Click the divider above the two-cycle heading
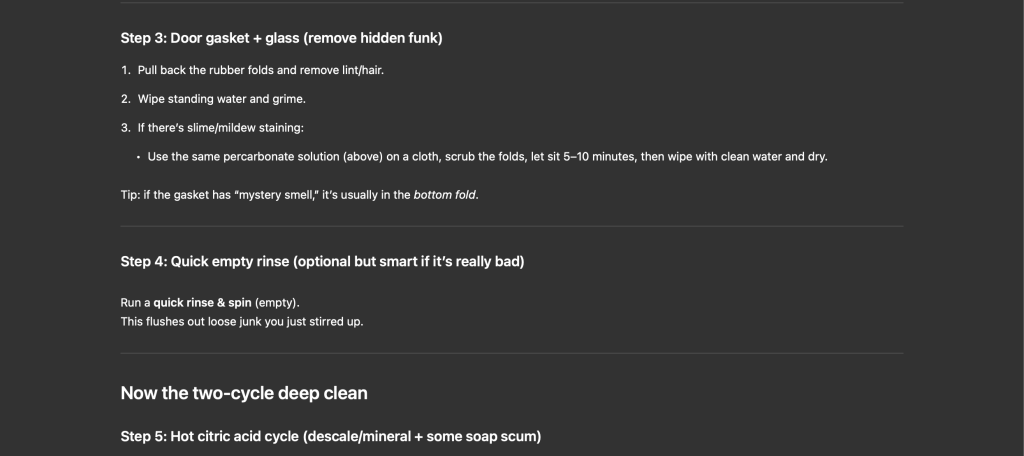Screen dimensions: 1024x456 point(511,353)
